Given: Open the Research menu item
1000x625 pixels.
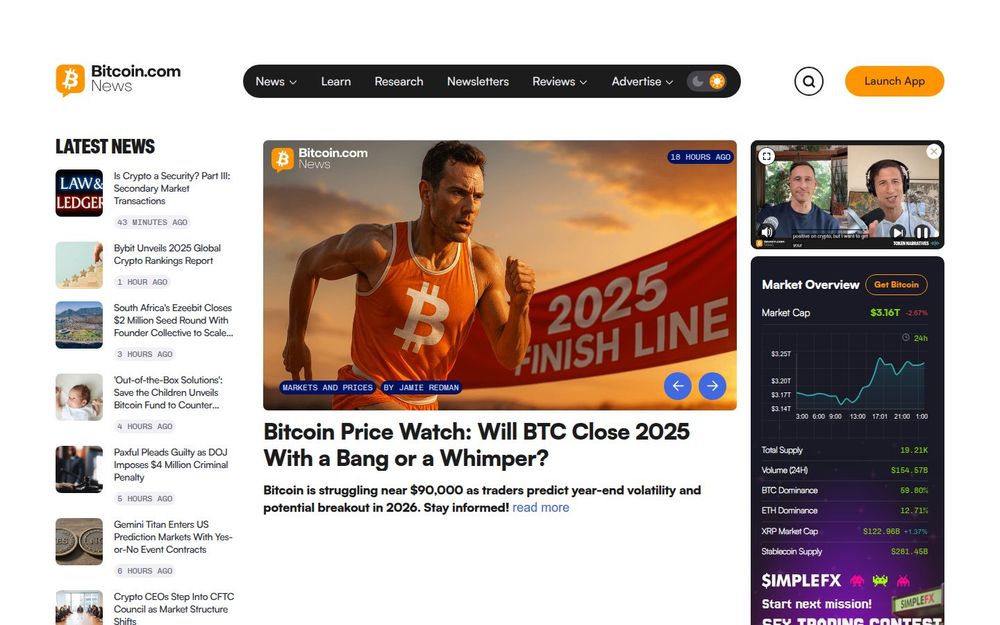Looking at the screenshot, I should pos(399,82).
